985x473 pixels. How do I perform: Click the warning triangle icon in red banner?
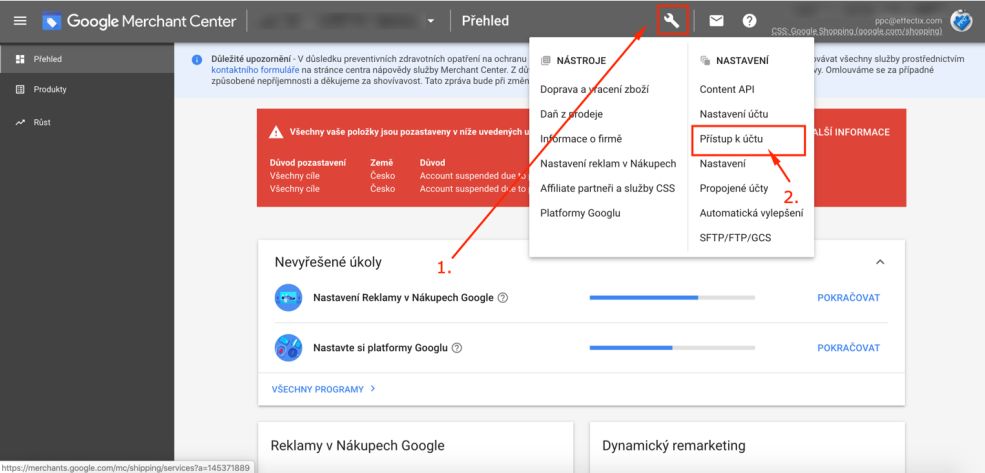(276, 133)
